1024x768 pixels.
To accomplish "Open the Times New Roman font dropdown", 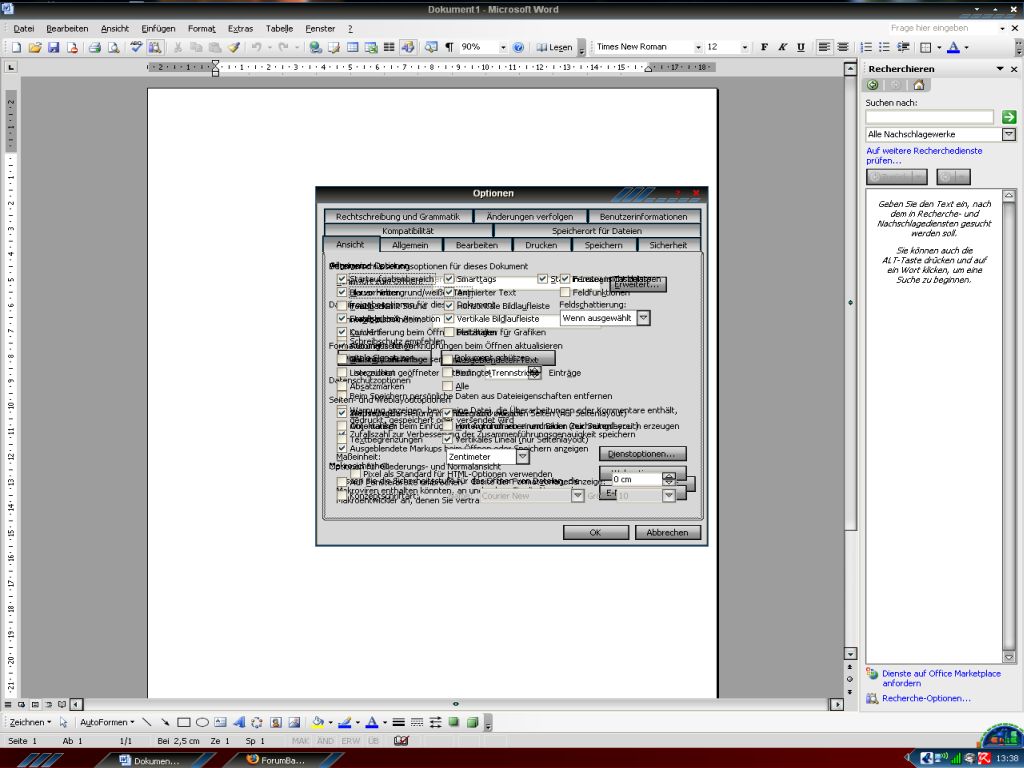I will pyautogui.click(x=698, y=47).
